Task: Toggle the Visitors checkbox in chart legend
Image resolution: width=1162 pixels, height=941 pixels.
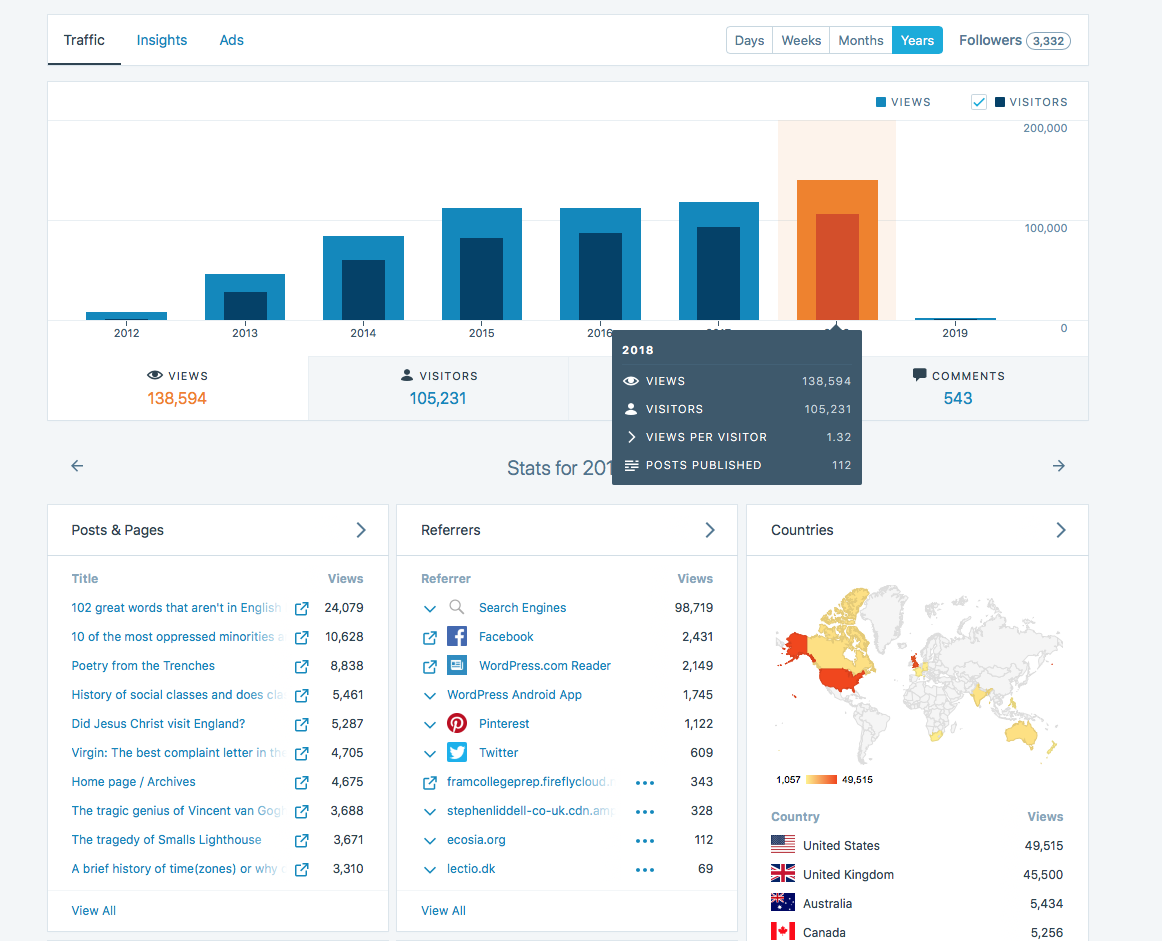Action: [x=979, y=102]
